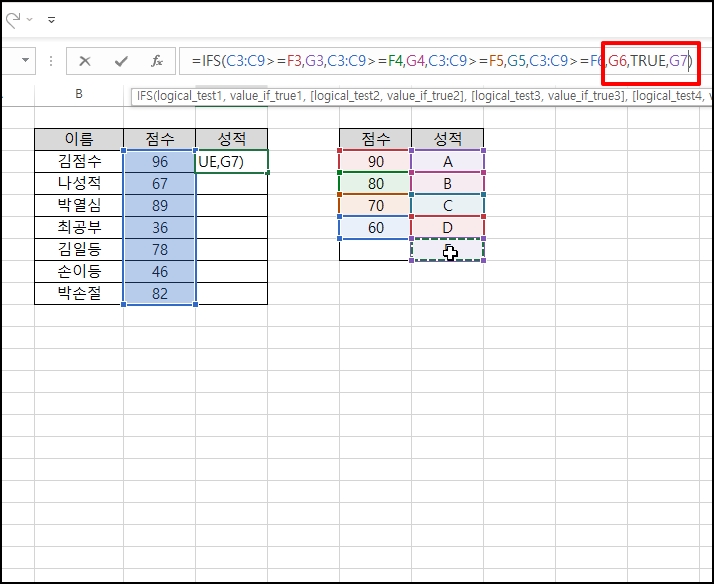Select the cell with 박손절
The width and height of the screenshot is (714, 584).
click(x=79, y=294)
